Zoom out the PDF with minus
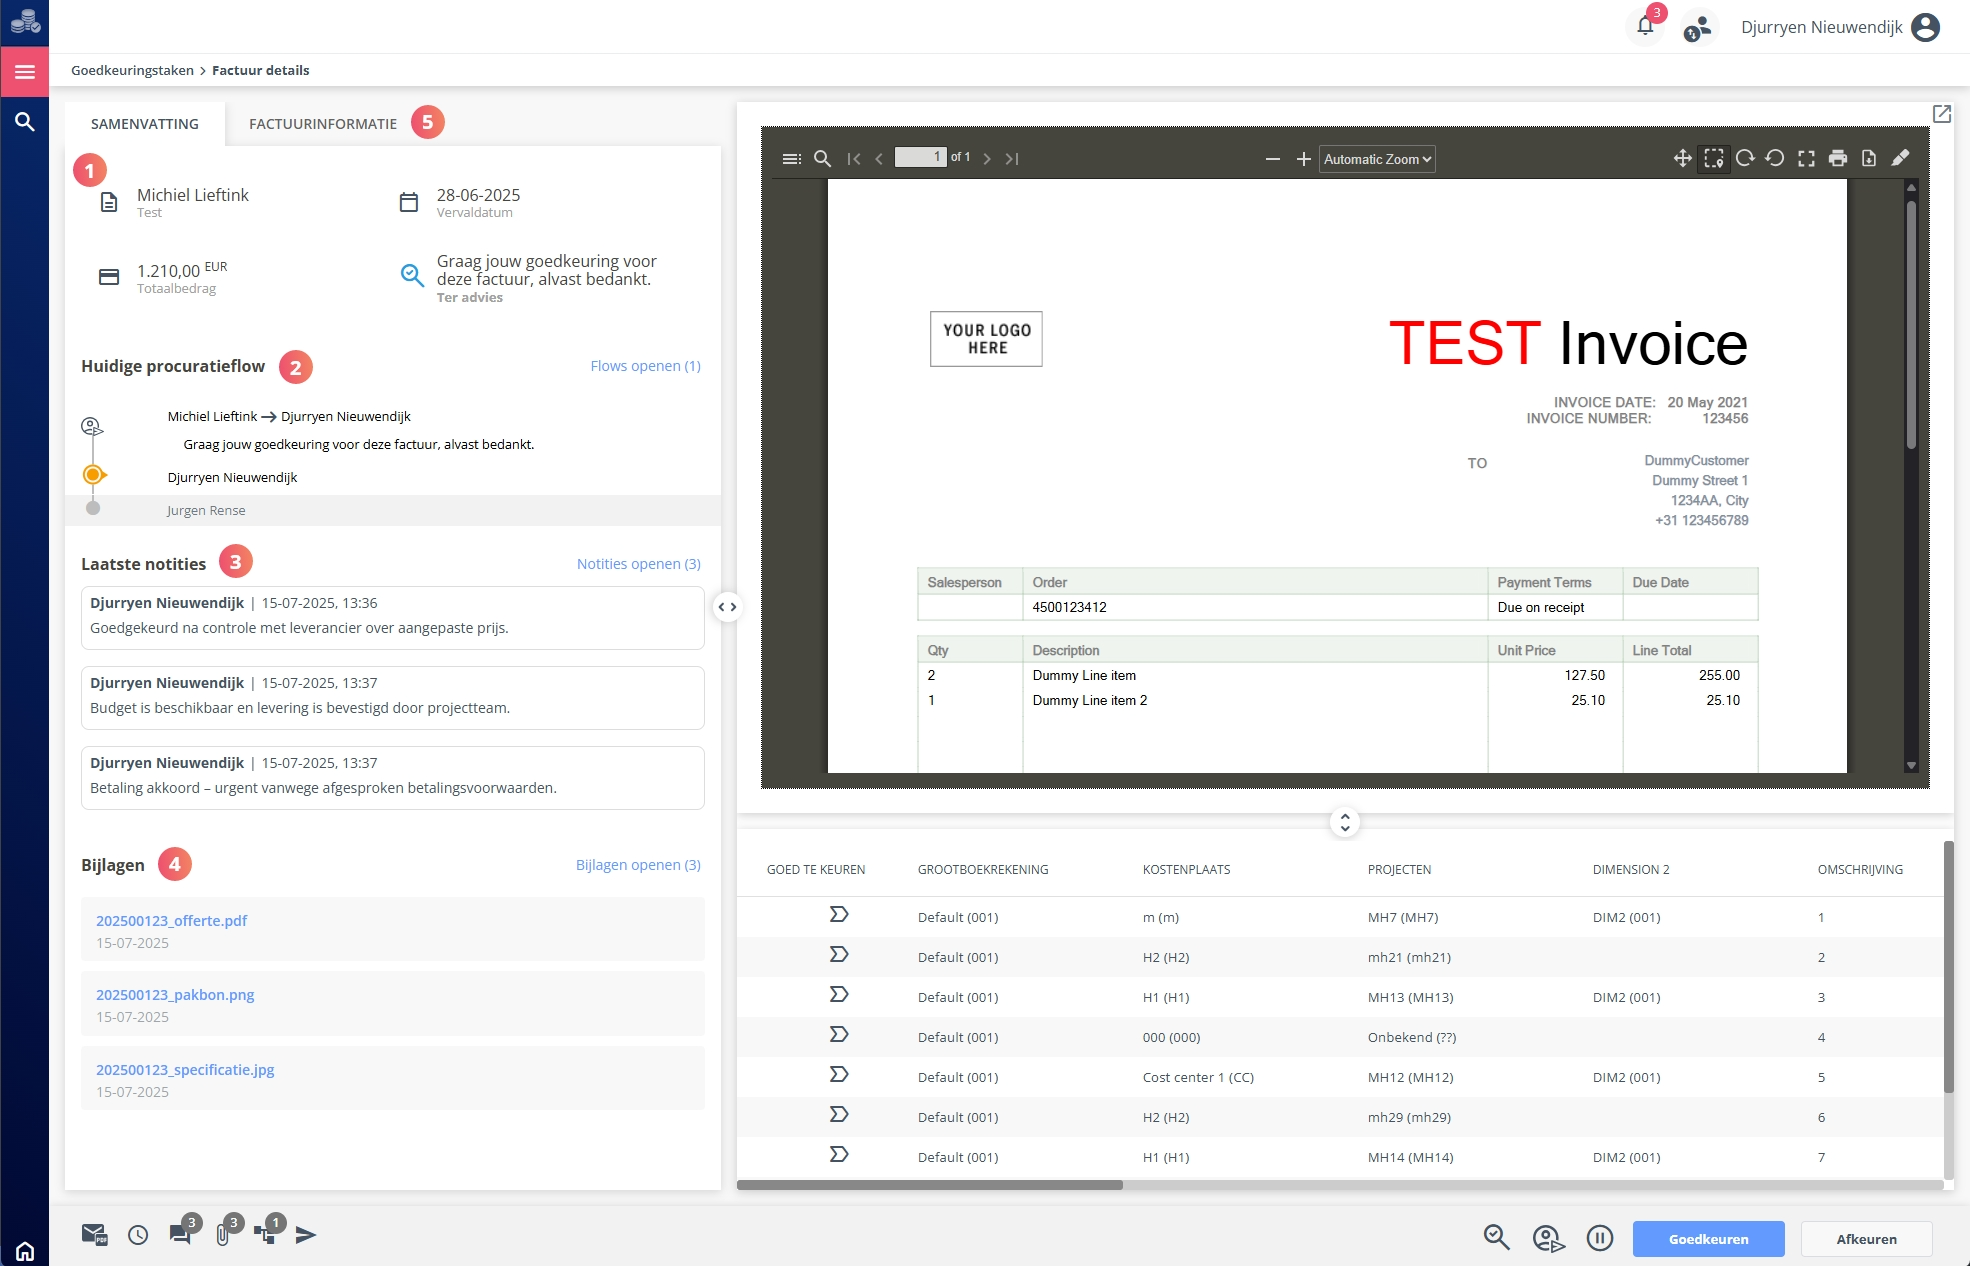Screen dimensions: 1970x1266 [1272, 159]
